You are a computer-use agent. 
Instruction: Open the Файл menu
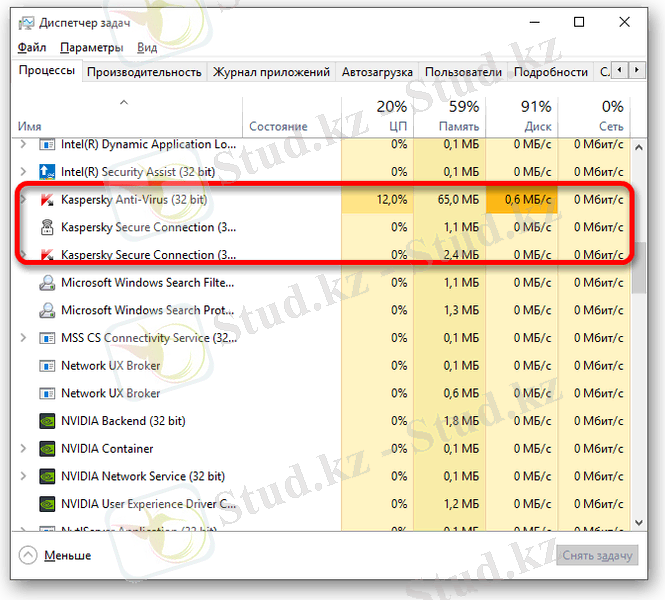click(32, 47)
